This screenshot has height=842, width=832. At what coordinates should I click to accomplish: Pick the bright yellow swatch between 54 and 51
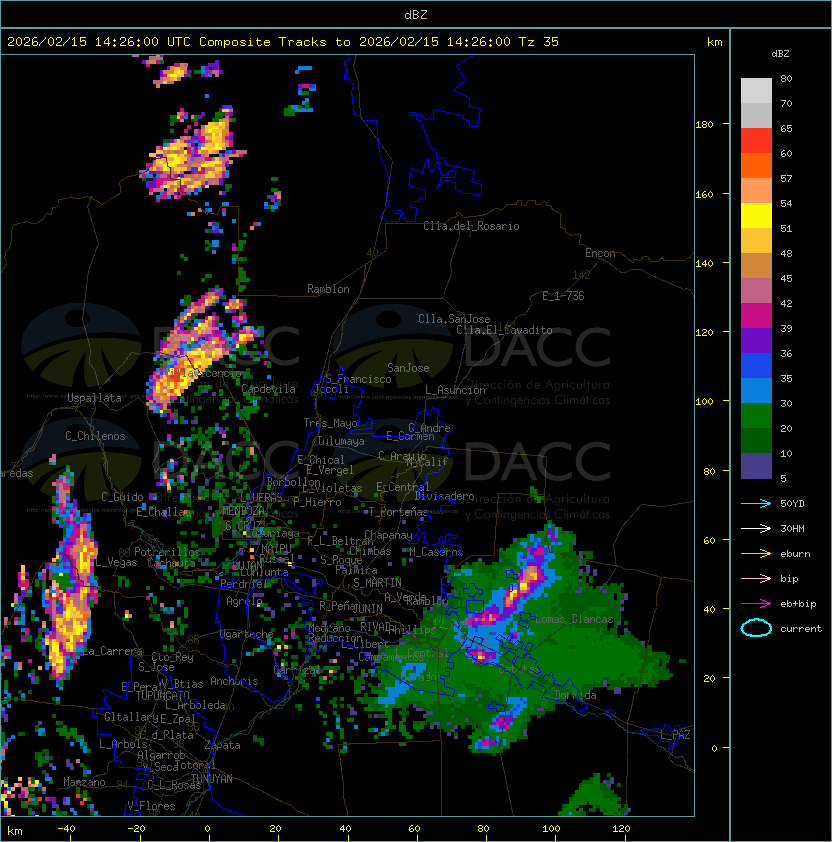tap(756, 215)
